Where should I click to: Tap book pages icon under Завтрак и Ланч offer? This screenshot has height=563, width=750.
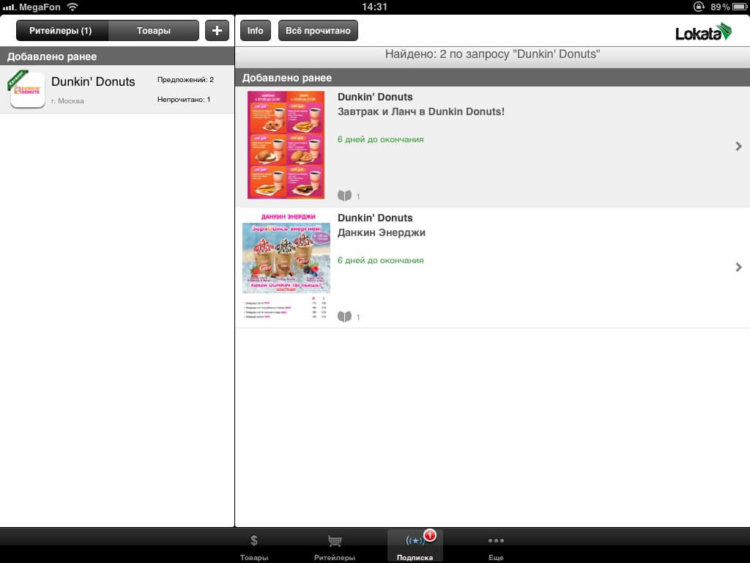pyautogui.click(x=344, y=195)
